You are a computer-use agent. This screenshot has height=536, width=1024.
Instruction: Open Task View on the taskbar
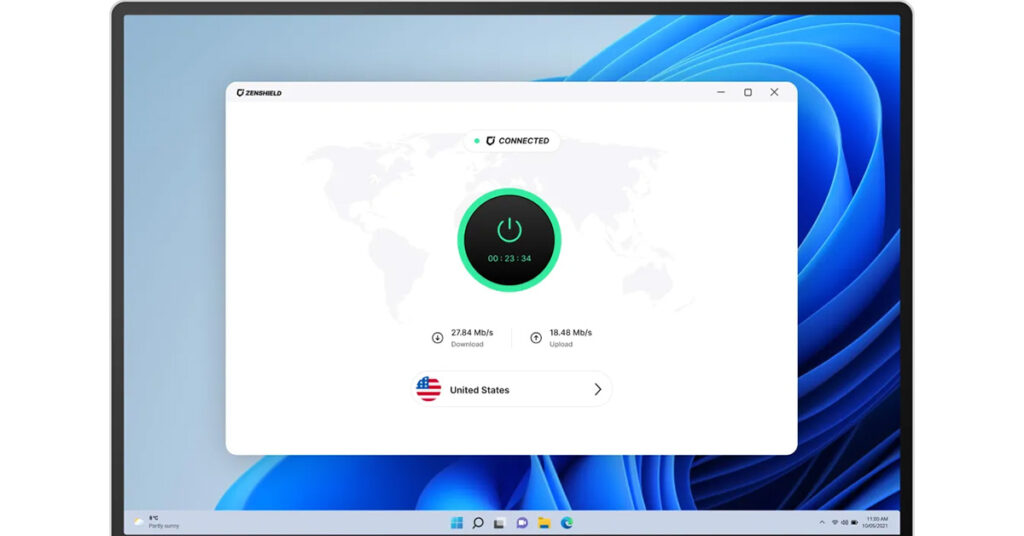tap(500, 523)
